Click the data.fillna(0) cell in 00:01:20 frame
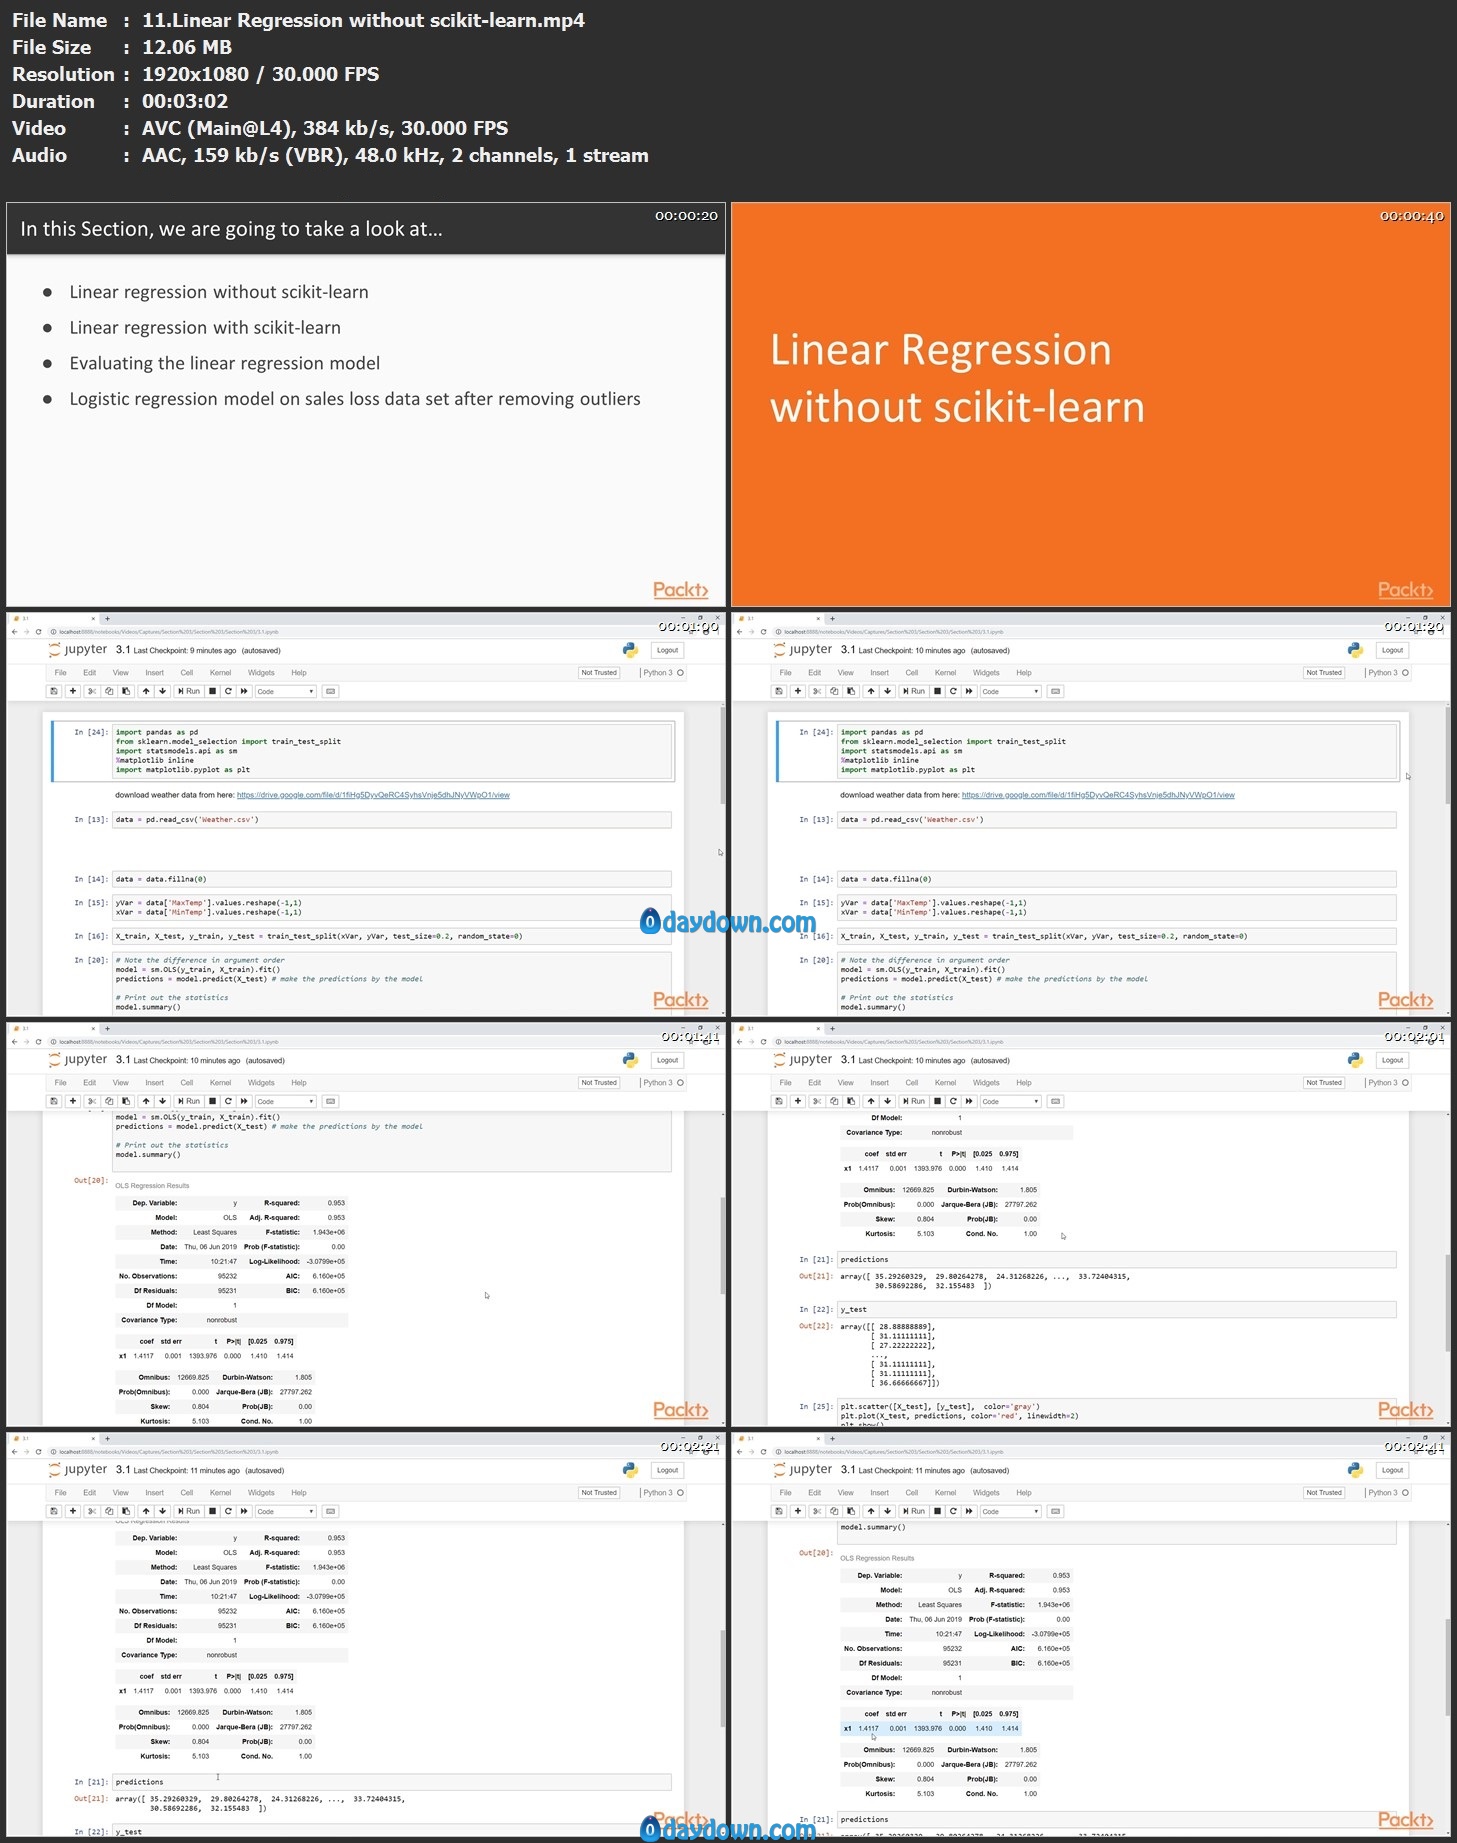Viewport: 1457px width, 1843px height. pos(1117,880)
